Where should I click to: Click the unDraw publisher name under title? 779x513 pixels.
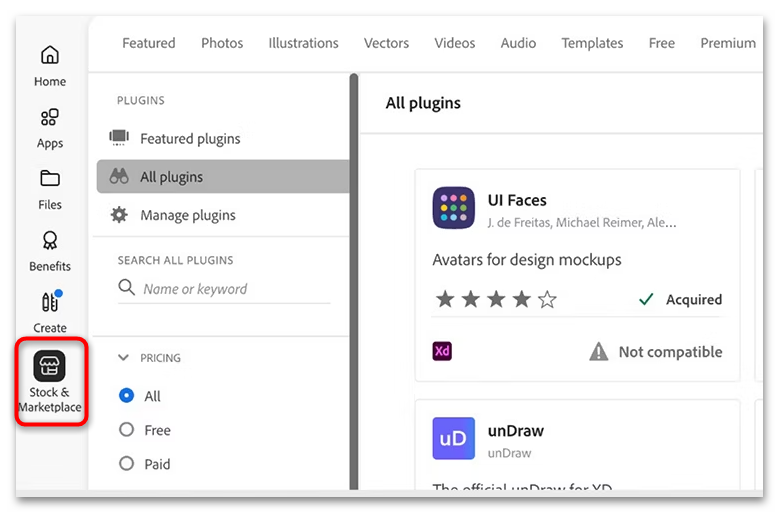(x=509, y=453)
